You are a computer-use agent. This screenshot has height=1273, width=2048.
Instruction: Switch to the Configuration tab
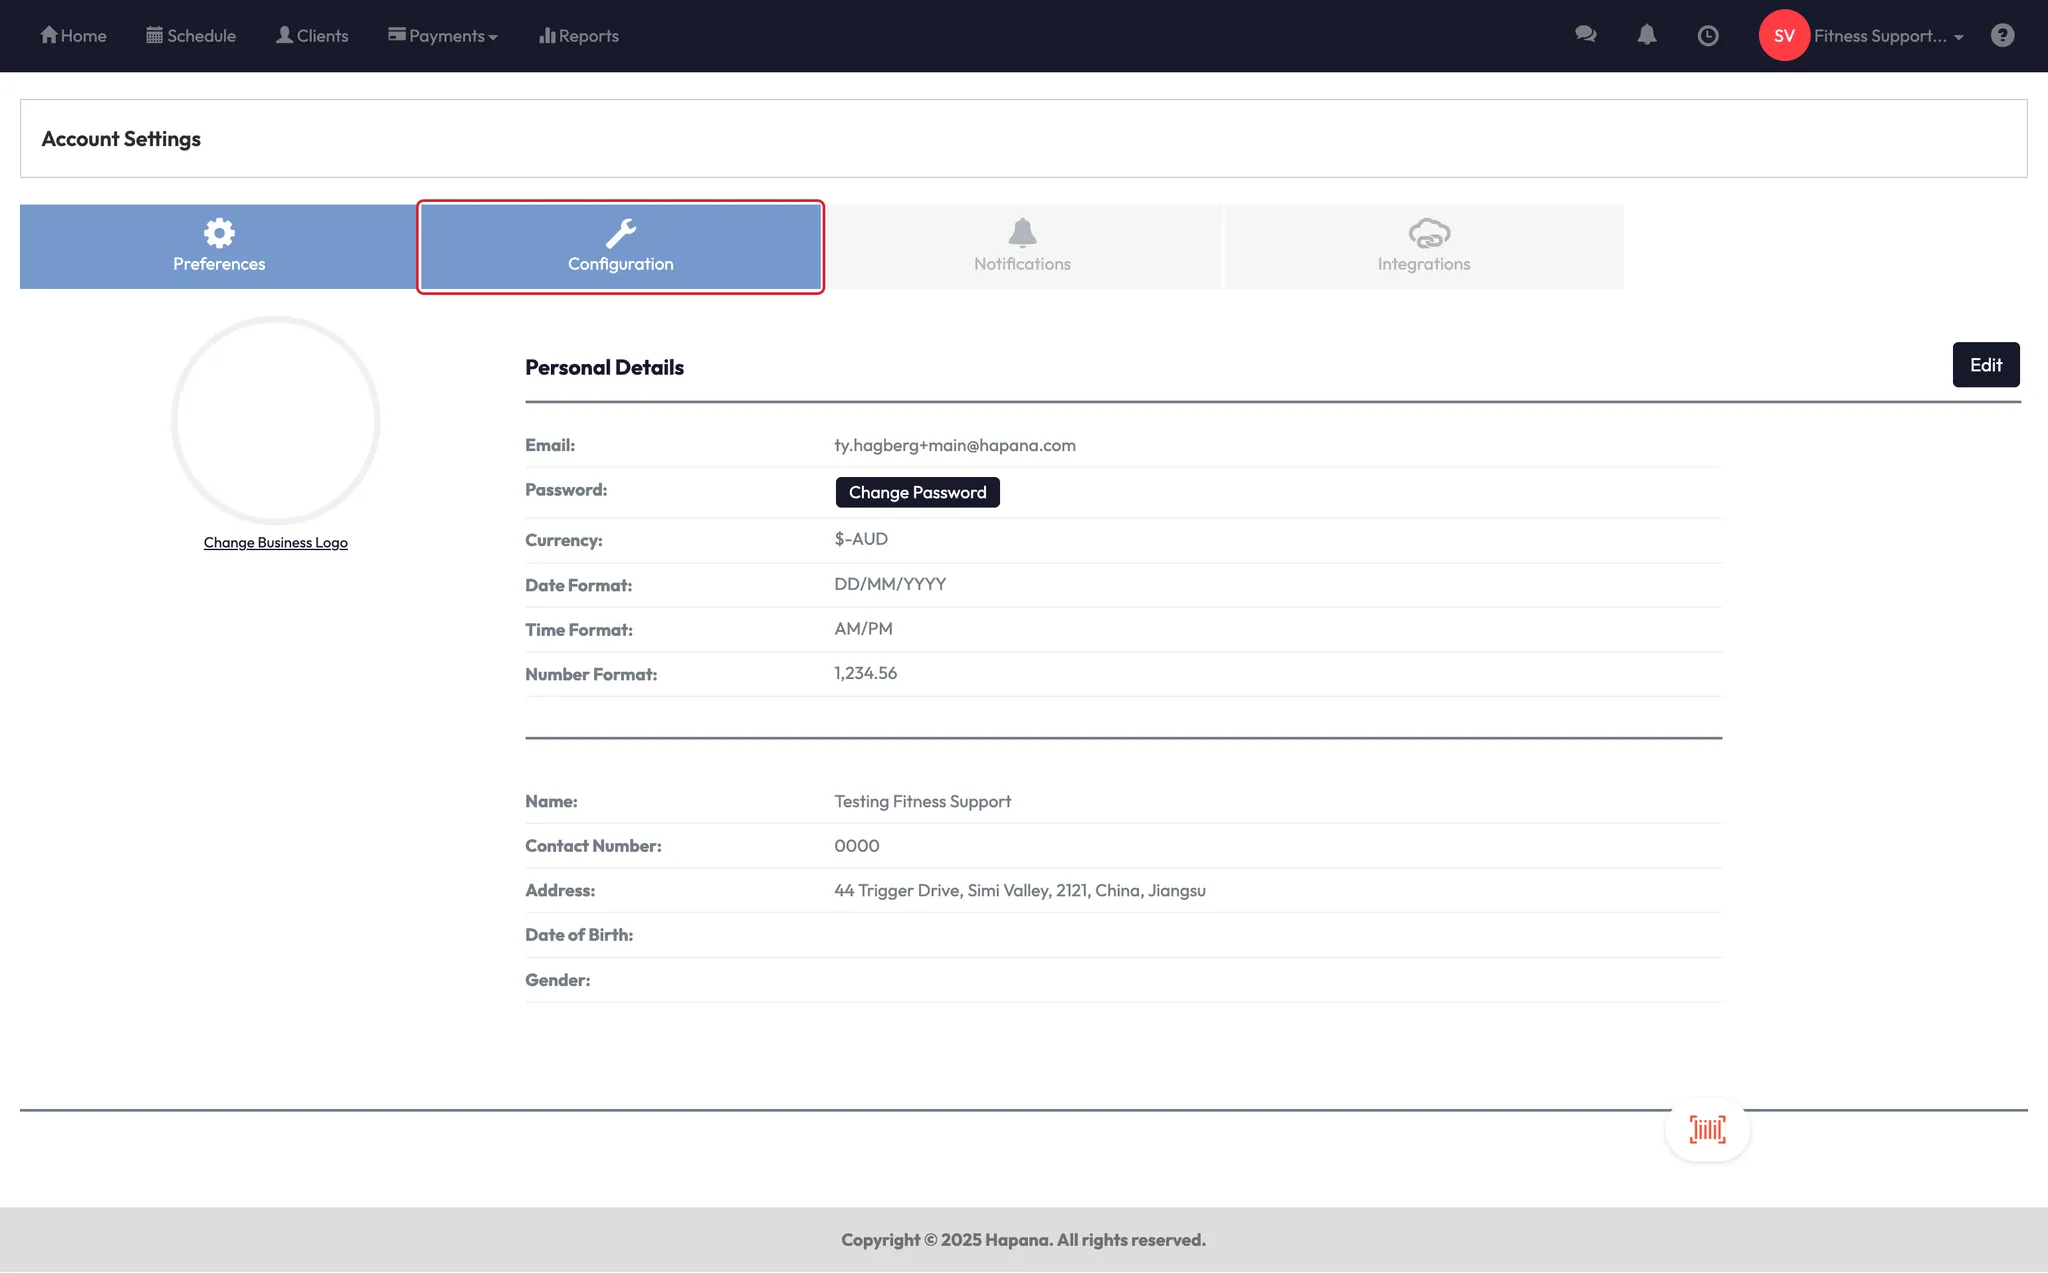620,247
